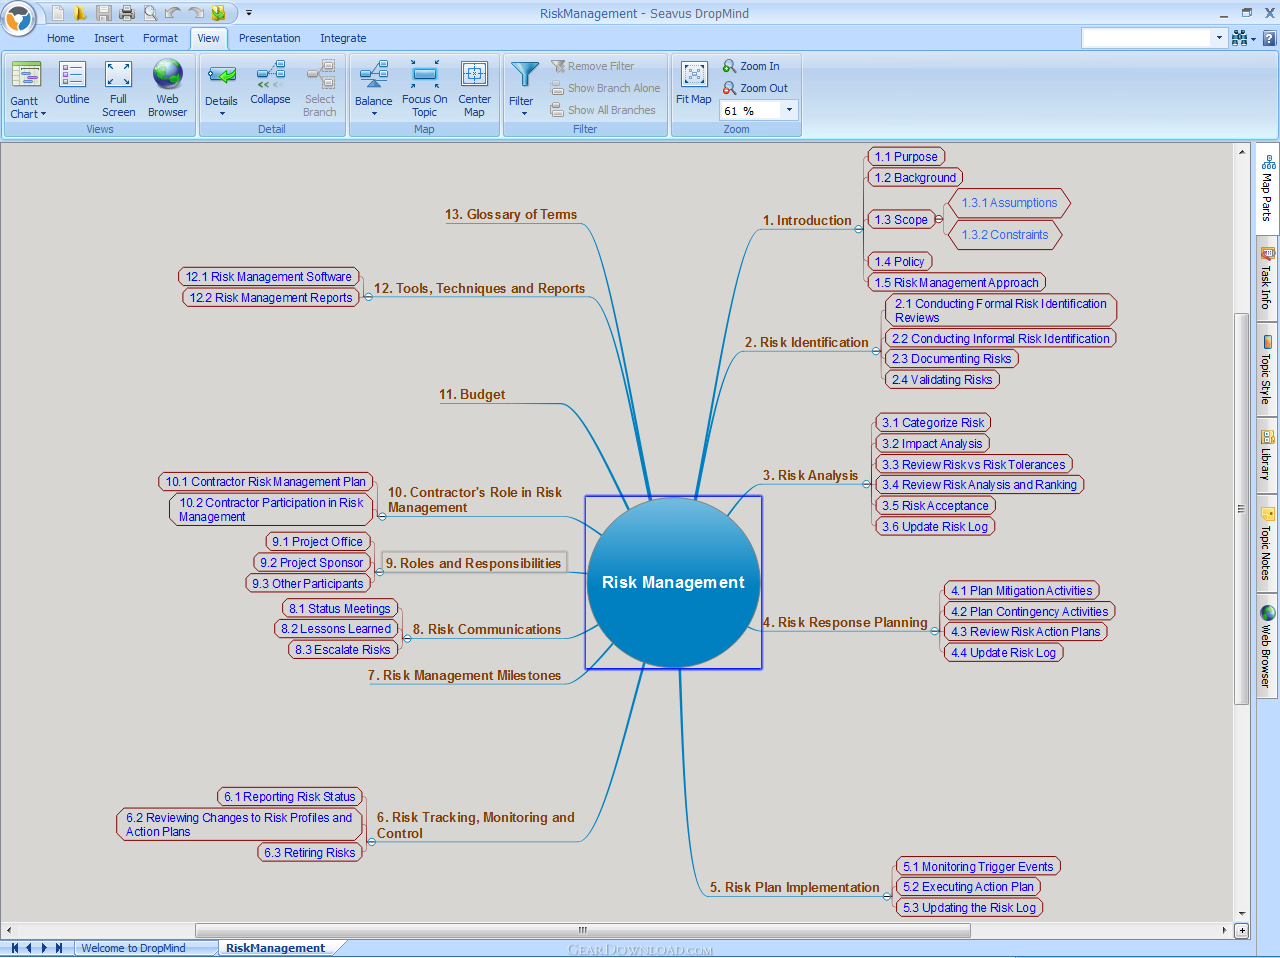Click the green export icon in quick access
This screenshot has height=958, width=1280.
point(218,13)
